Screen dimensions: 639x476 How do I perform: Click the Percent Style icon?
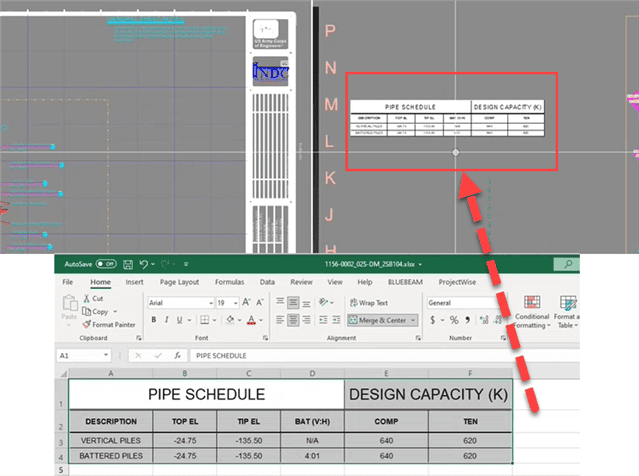[x=454, y=320]
